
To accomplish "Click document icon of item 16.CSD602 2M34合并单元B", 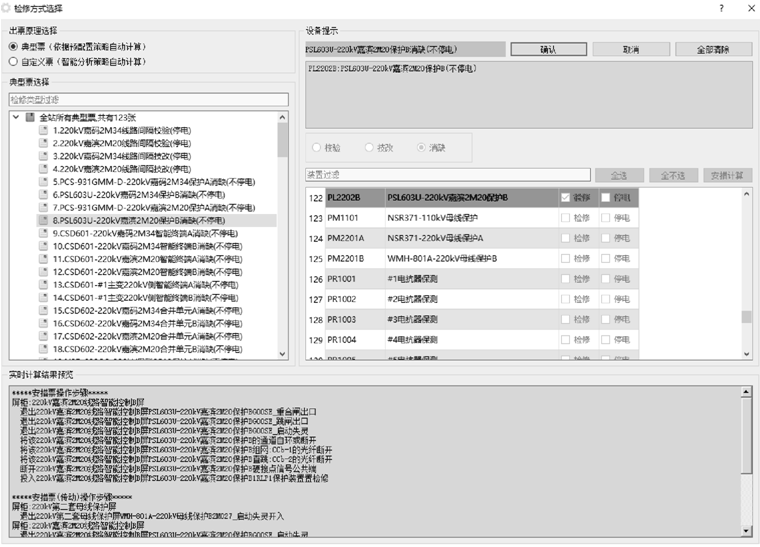I will tap(43, 323).
